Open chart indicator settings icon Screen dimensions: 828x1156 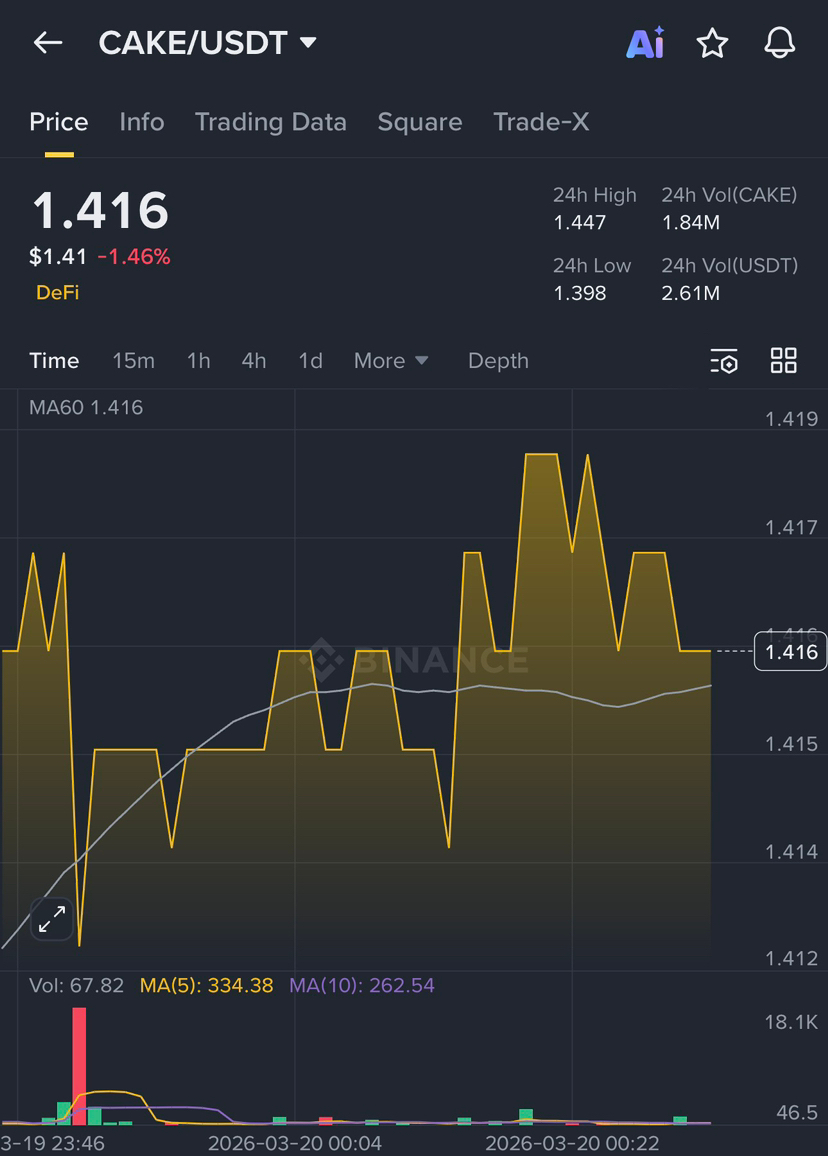724,361
